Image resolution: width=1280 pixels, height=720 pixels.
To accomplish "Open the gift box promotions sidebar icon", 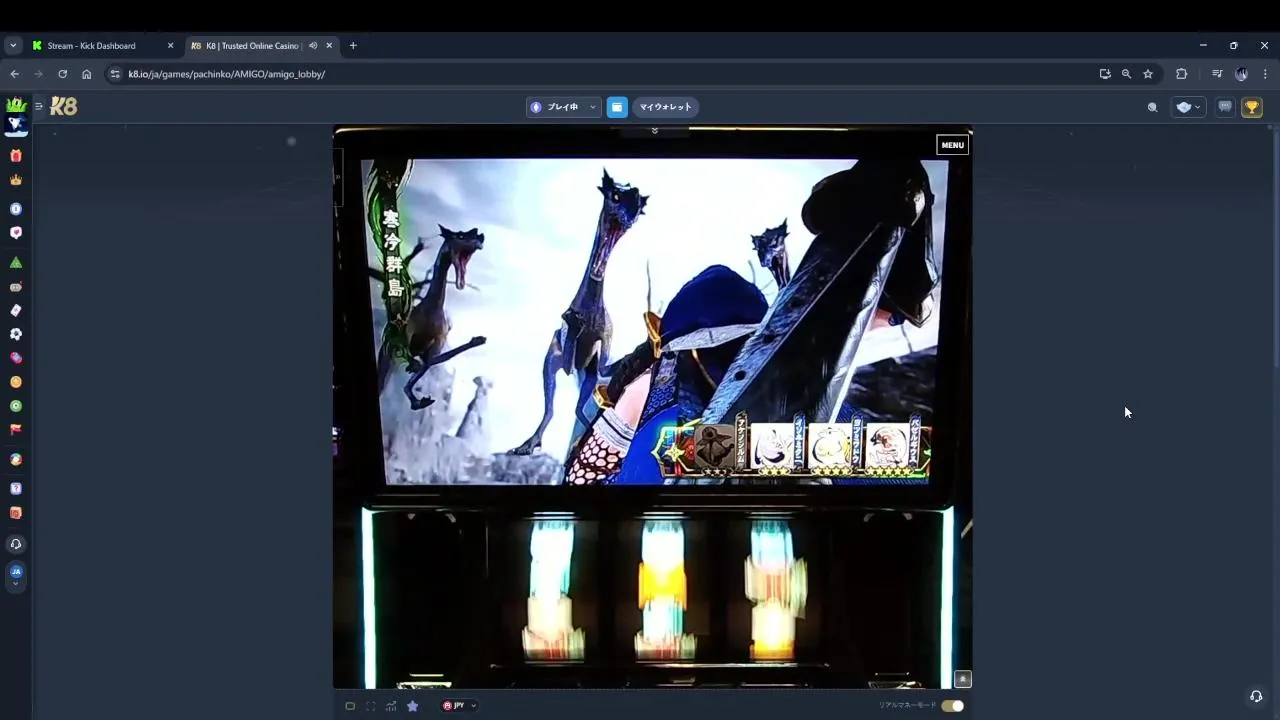I will (x=15, y=156).
